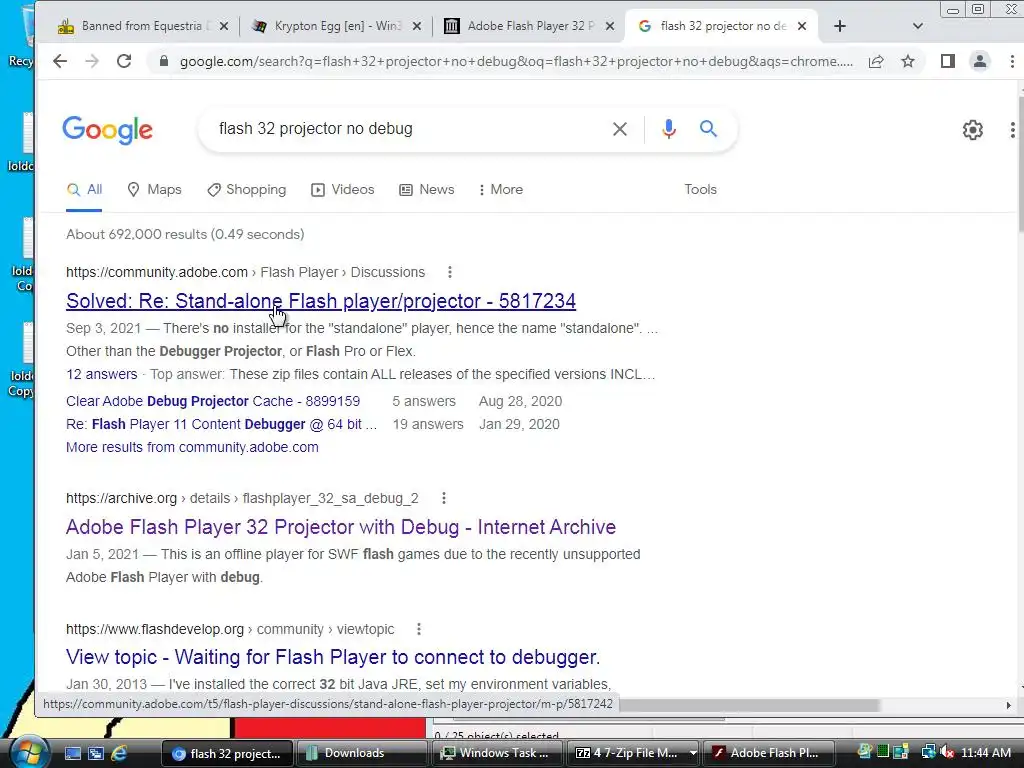The image size is (1024, 768).
Task: Open options for archive.org result
Action: pyautogui.click(x=443, y=498)
